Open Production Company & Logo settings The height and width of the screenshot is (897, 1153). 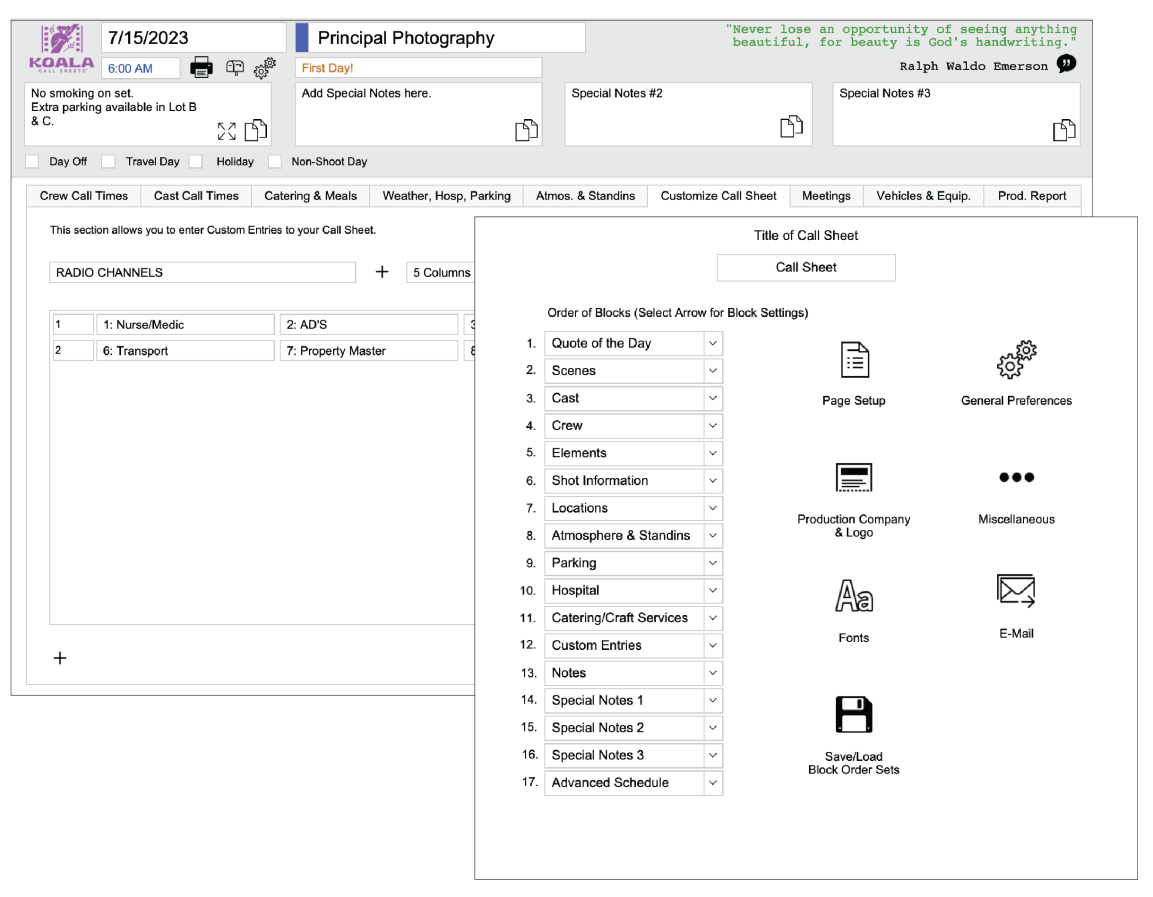[x=854, y=478]
